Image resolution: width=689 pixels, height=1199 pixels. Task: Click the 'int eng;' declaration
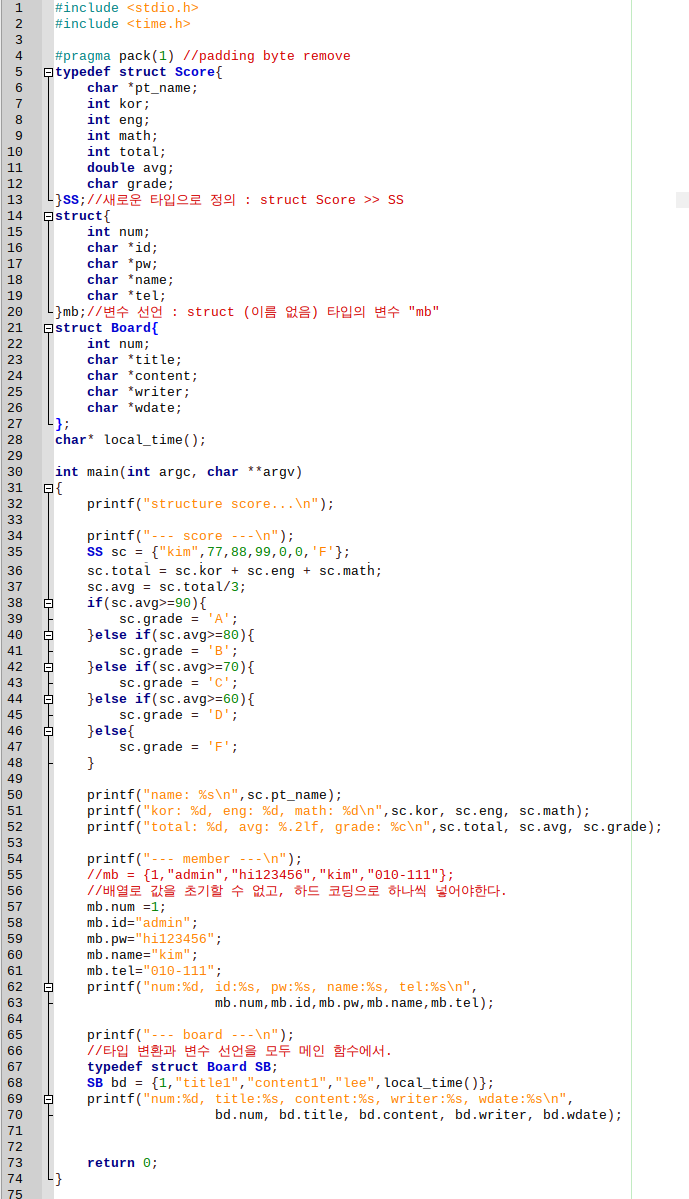click(x=119, y=120)
